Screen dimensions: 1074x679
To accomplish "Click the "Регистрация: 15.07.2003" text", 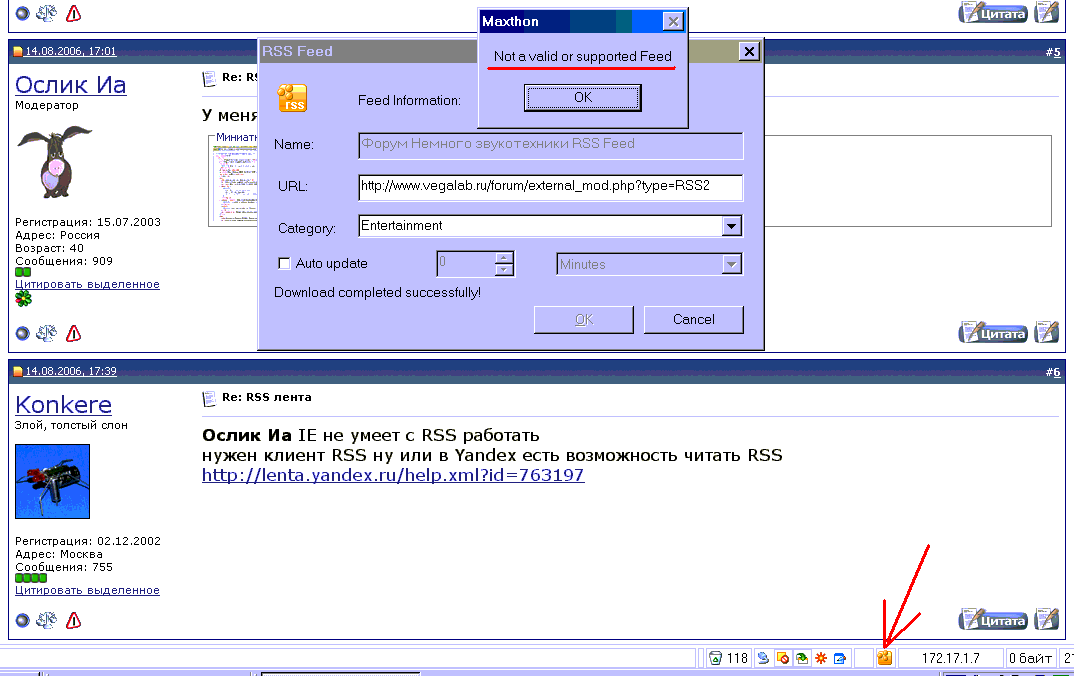I will [88, 222].
